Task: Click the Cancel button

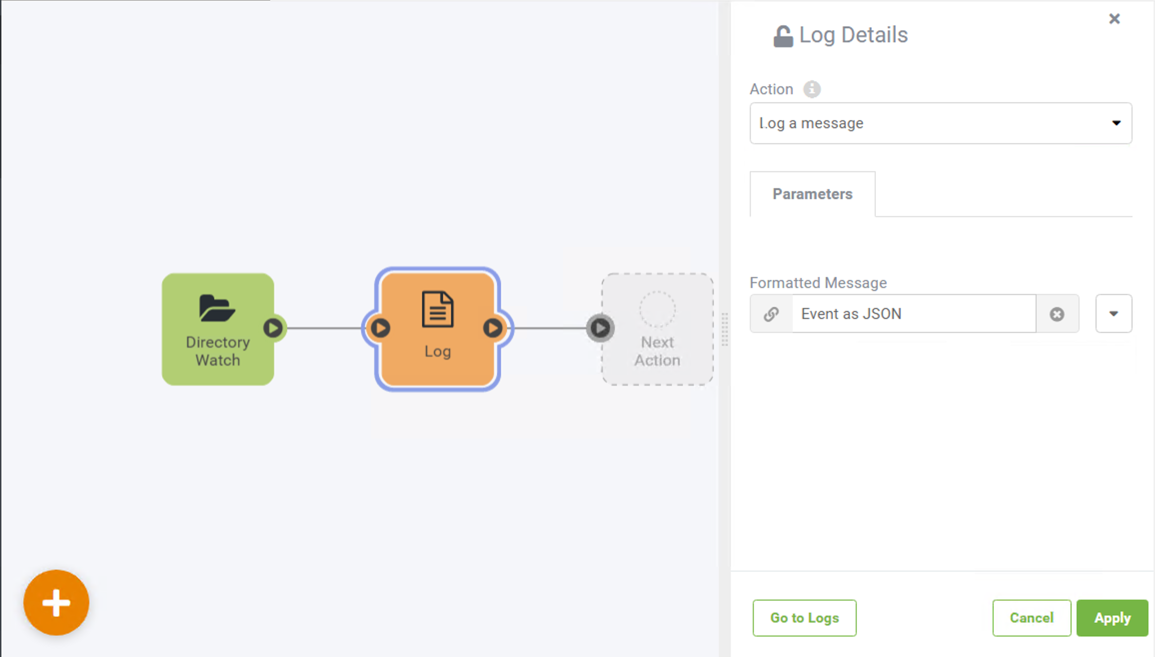Action: [1031, 618]
